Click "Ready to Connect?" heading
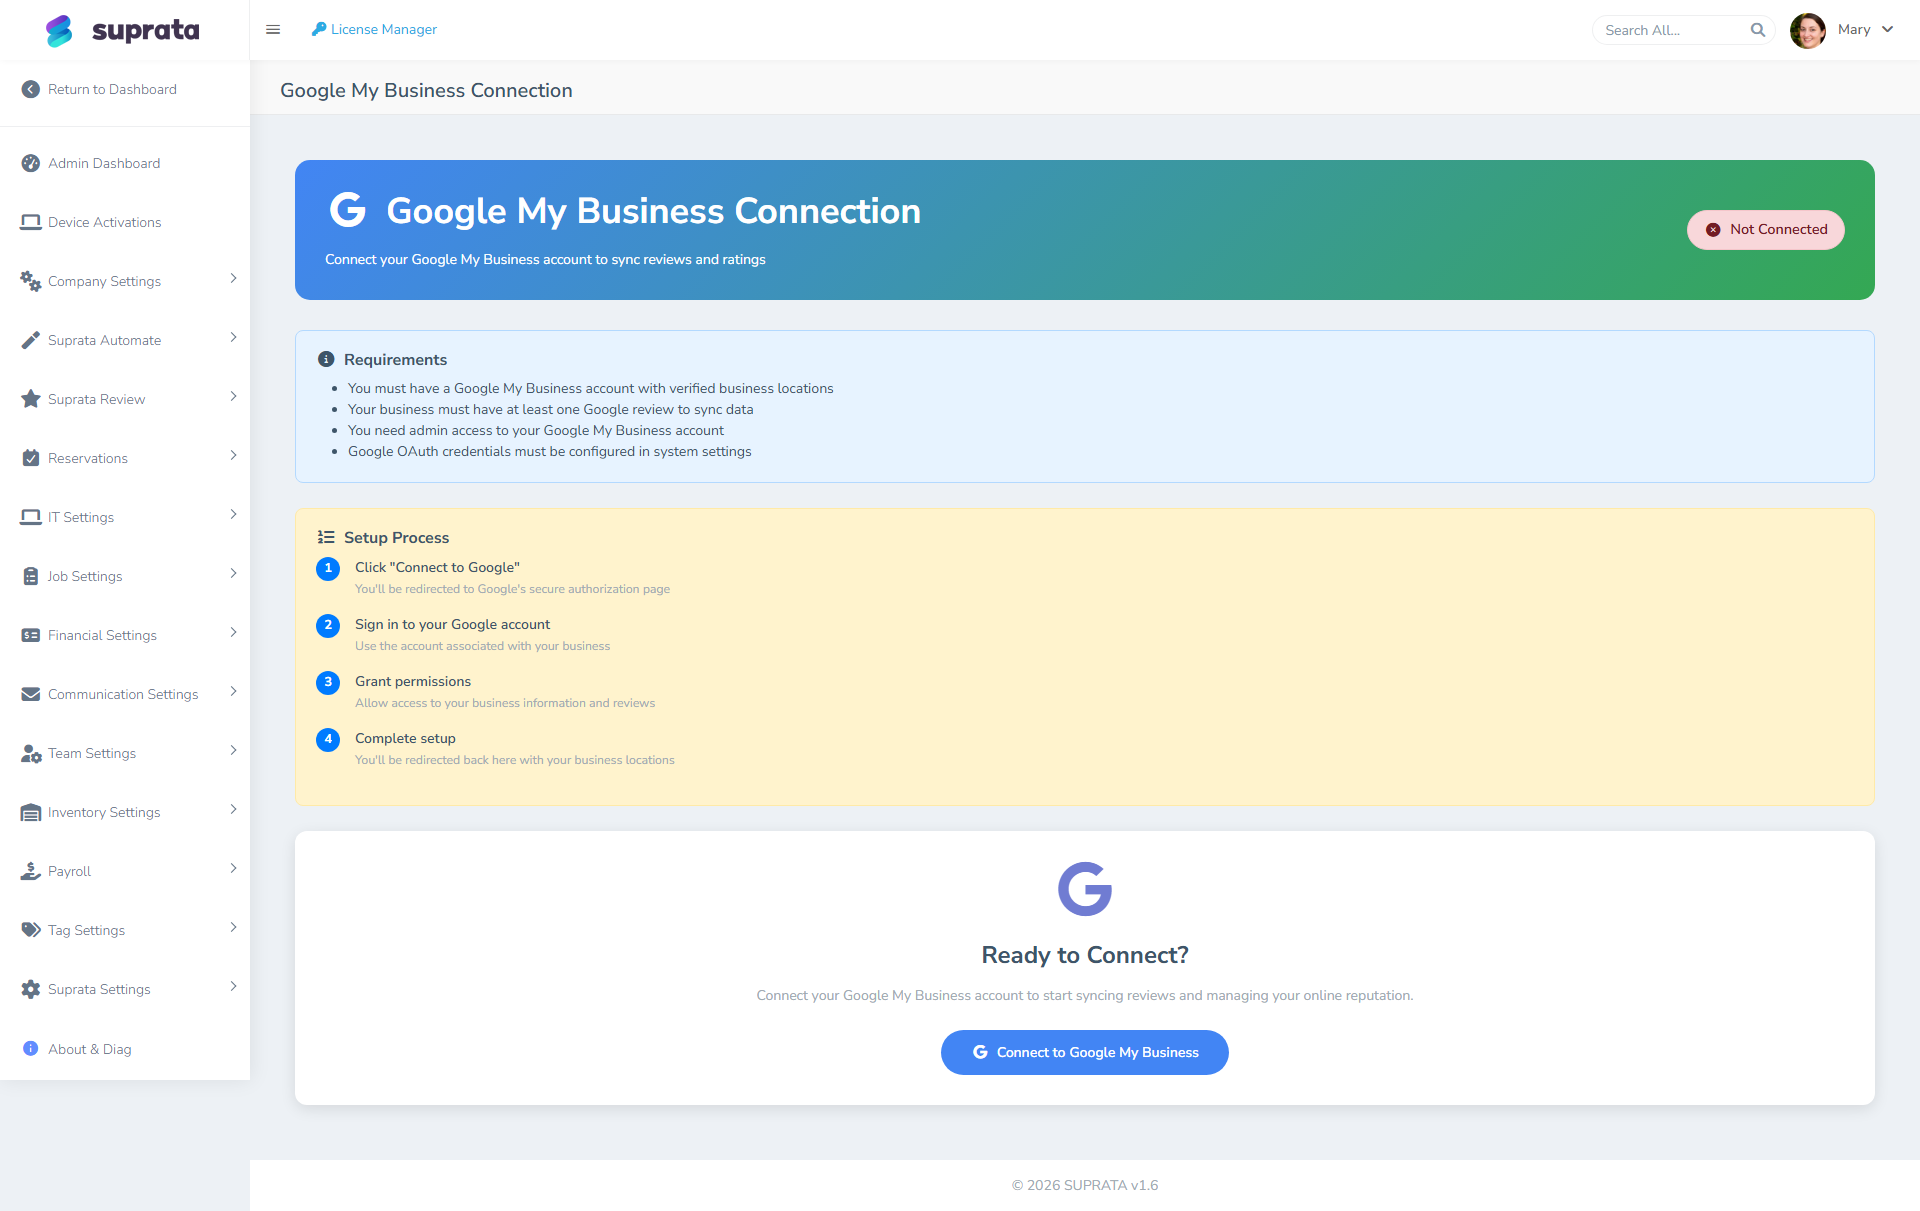 1085,955
